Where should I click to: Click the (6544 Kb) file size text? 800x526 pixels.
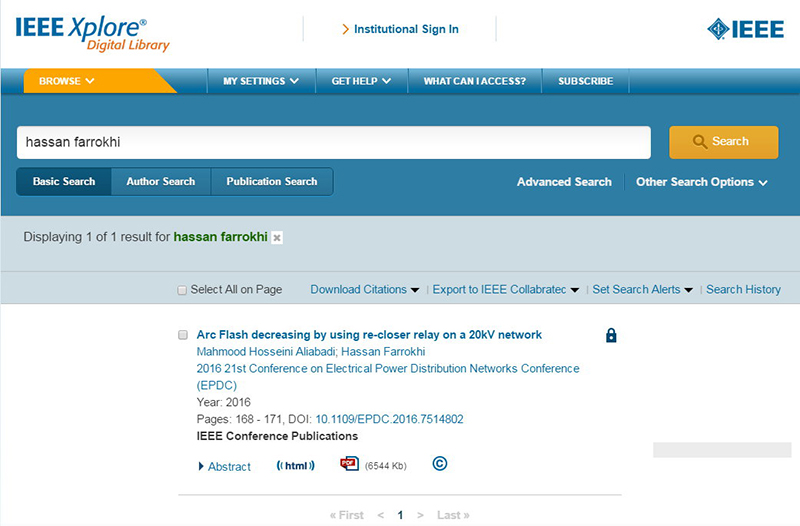[x=386, y=466]
